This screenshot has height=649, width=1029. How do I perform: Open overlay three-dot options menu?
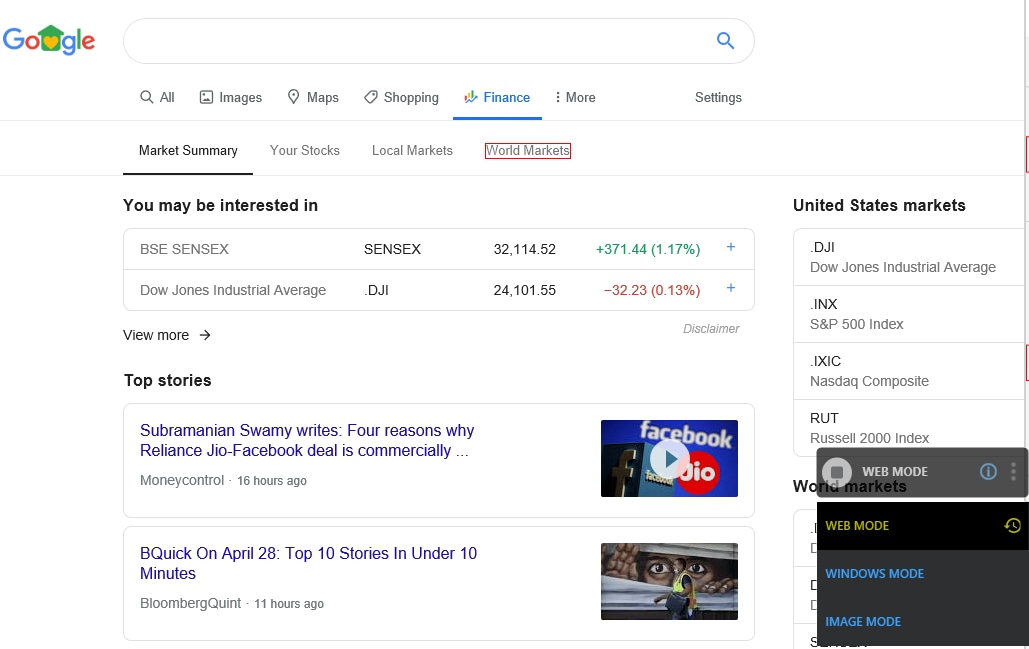click(1013, 471)
